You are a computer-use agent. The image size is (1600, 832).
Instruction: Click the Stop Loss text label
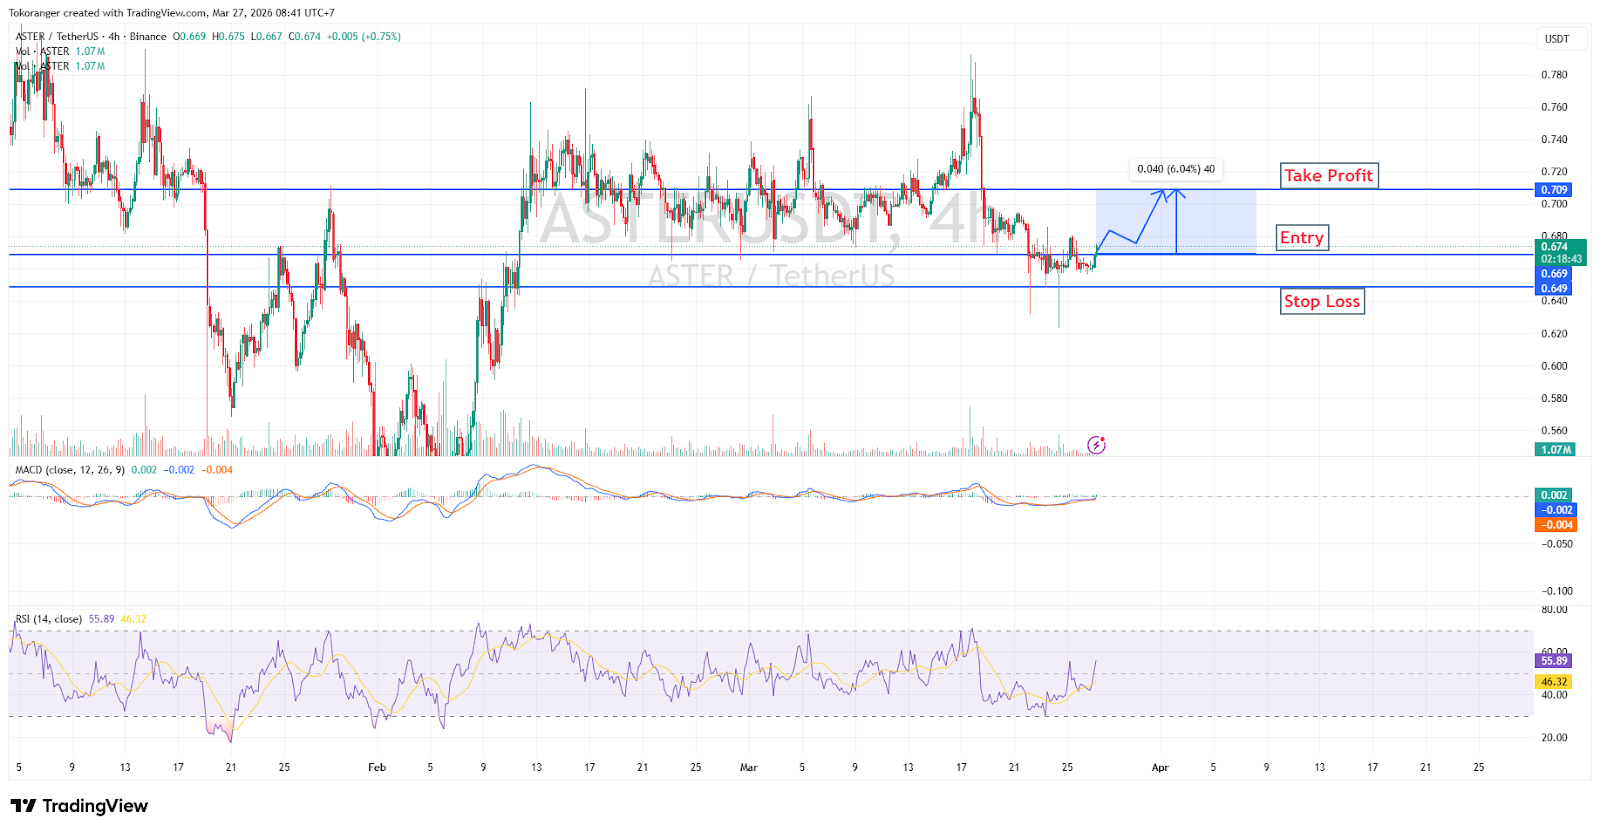1322,302
